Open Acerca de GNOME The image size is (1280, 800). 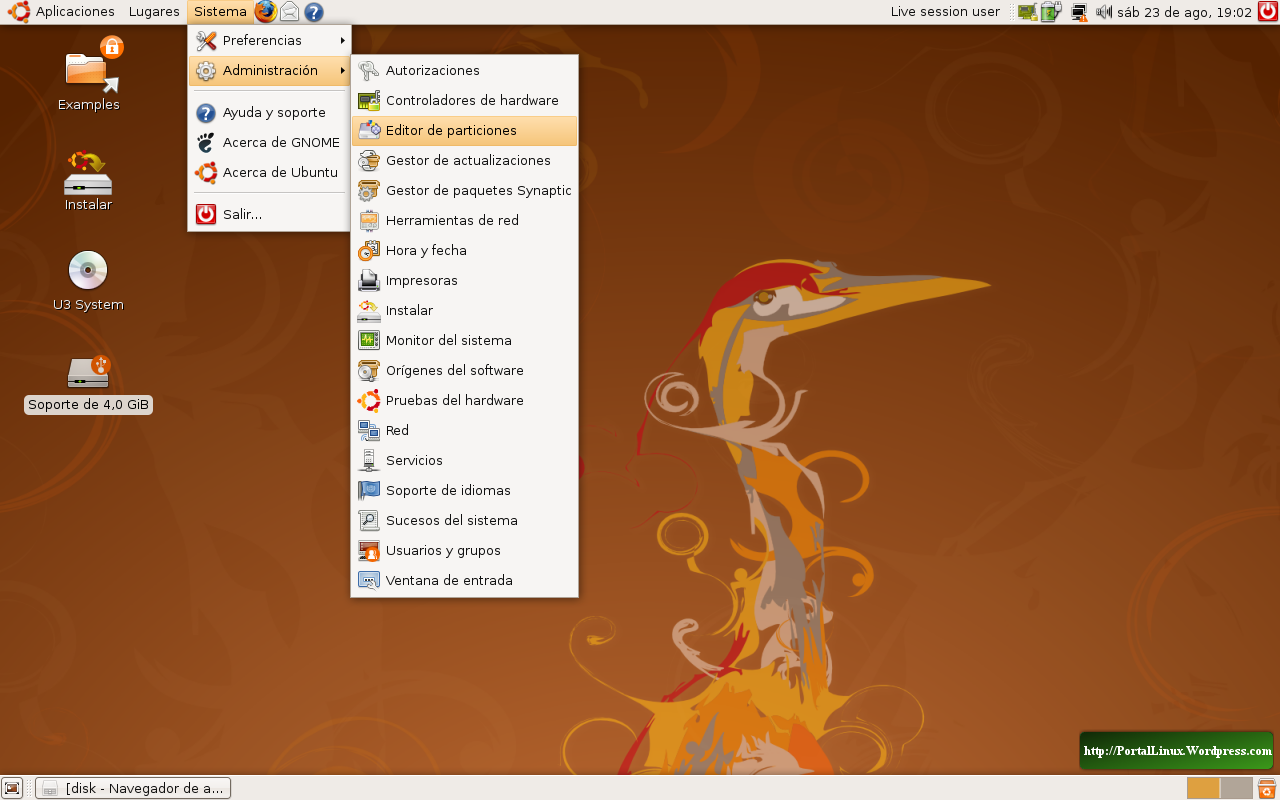point(270,143)
